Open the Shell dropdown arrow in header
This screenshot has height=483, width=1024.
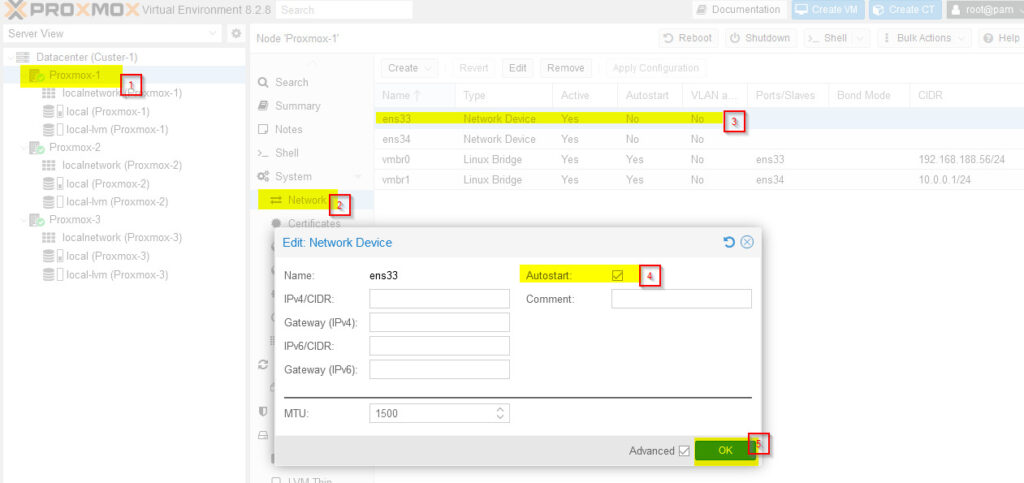[859, 38]
